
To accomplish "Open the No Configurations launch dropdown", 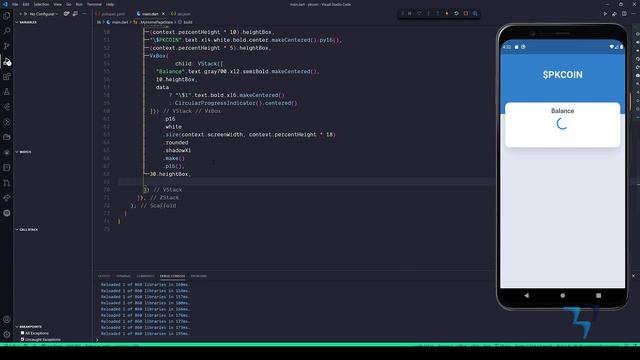I will pyautogui.click(x=44, y=14).
